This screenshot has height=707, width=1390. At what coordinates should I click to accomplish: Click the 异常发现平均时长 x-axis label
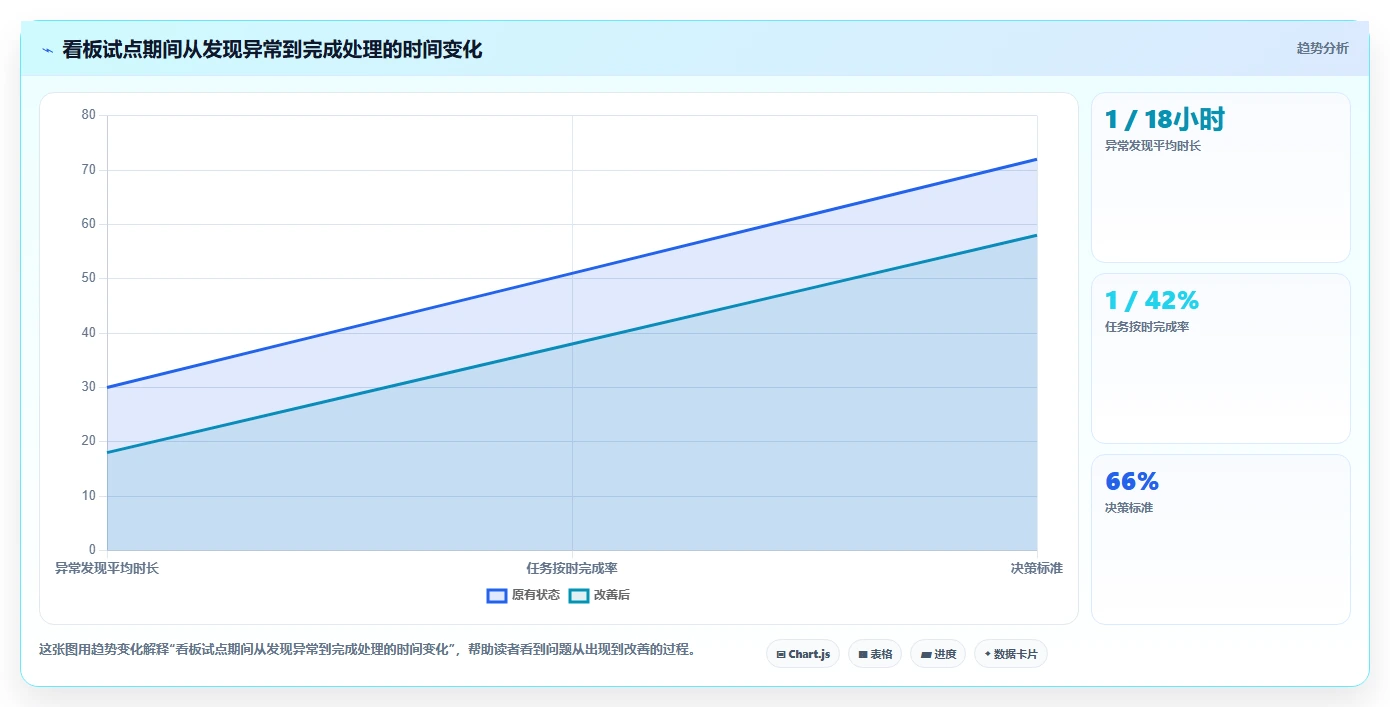[x=107, y=568]
